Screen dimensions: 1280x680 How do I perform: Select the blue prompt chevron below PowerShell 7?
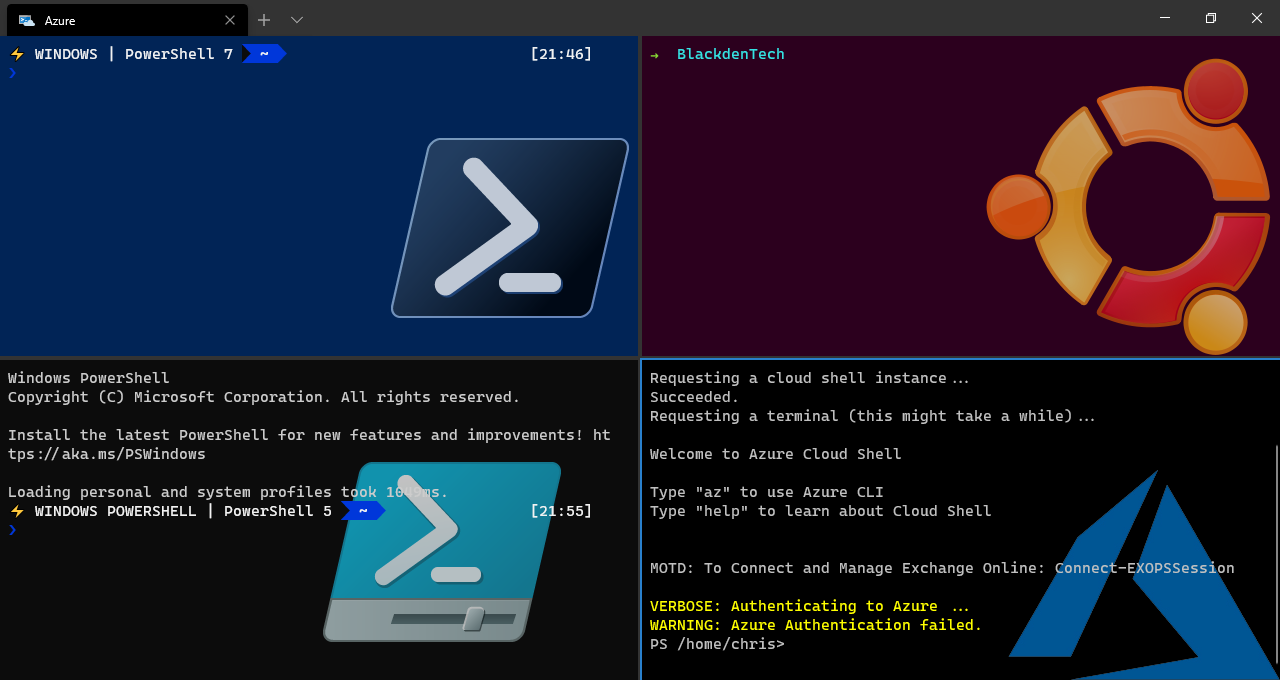click(x=10, y=72)
